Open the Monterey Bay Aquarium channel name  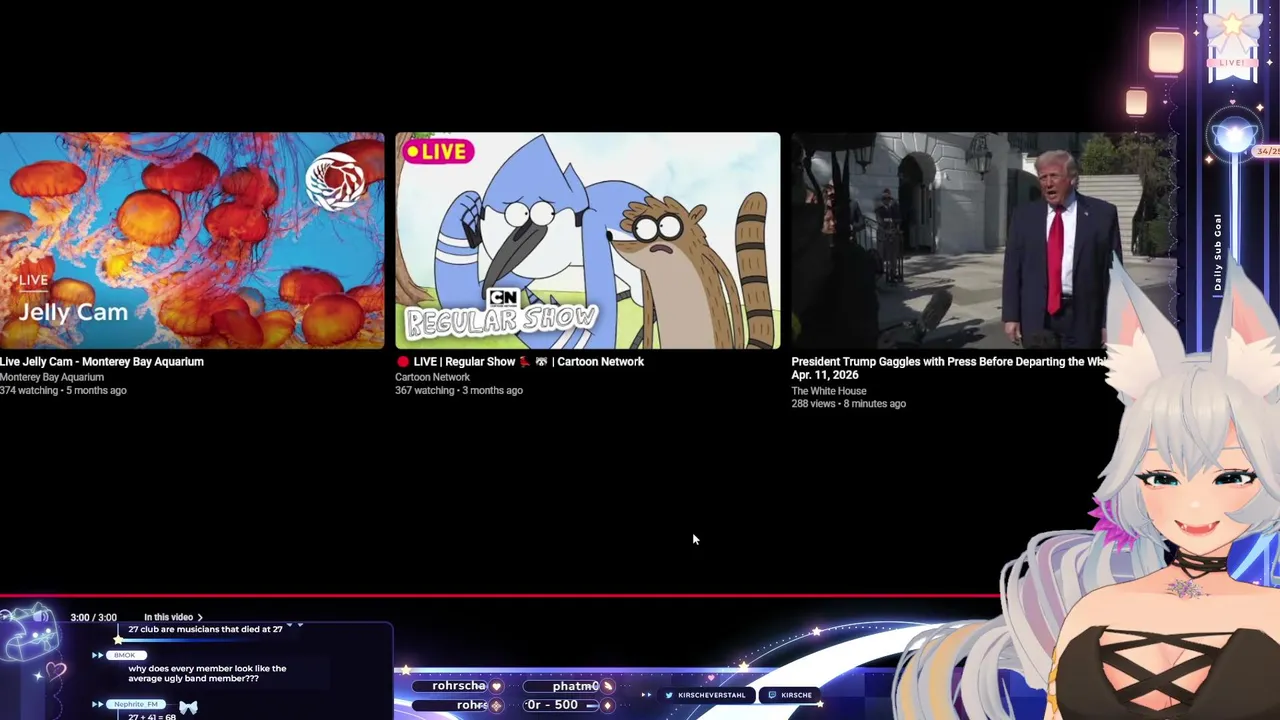click(x=52, y=377)
